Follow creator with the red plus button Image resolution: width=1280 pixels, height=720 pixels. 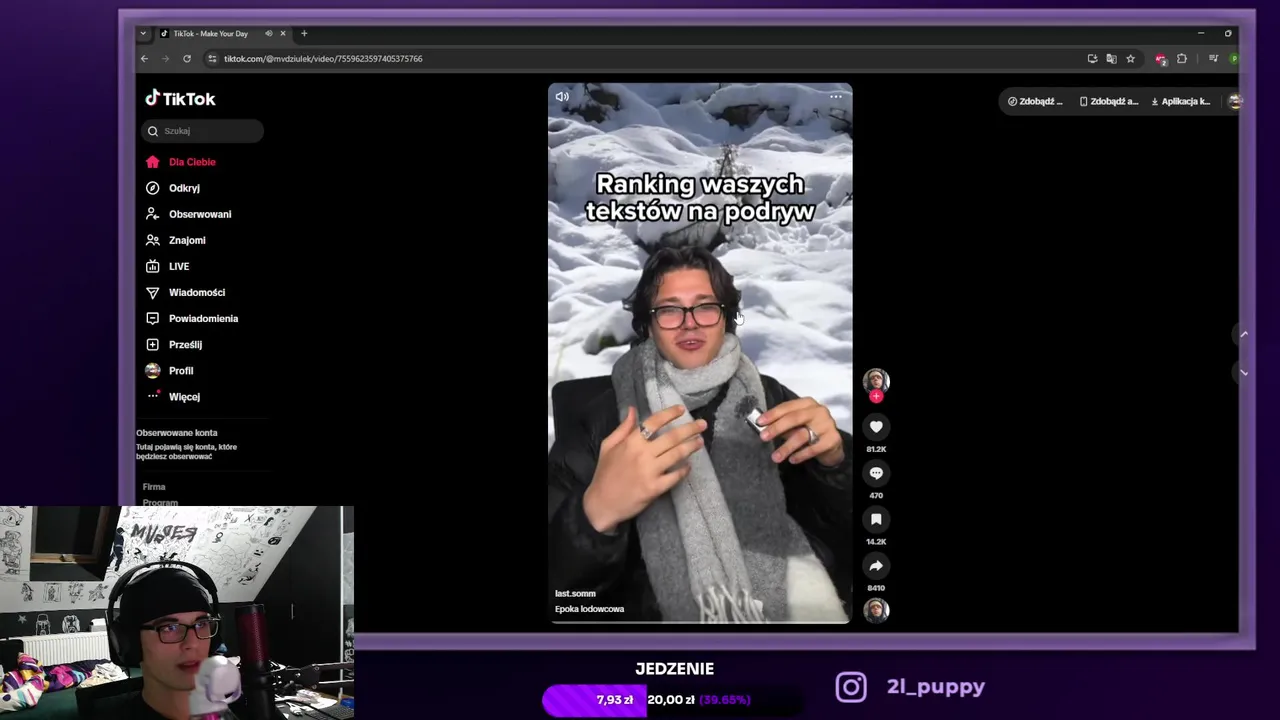point(876,396)
